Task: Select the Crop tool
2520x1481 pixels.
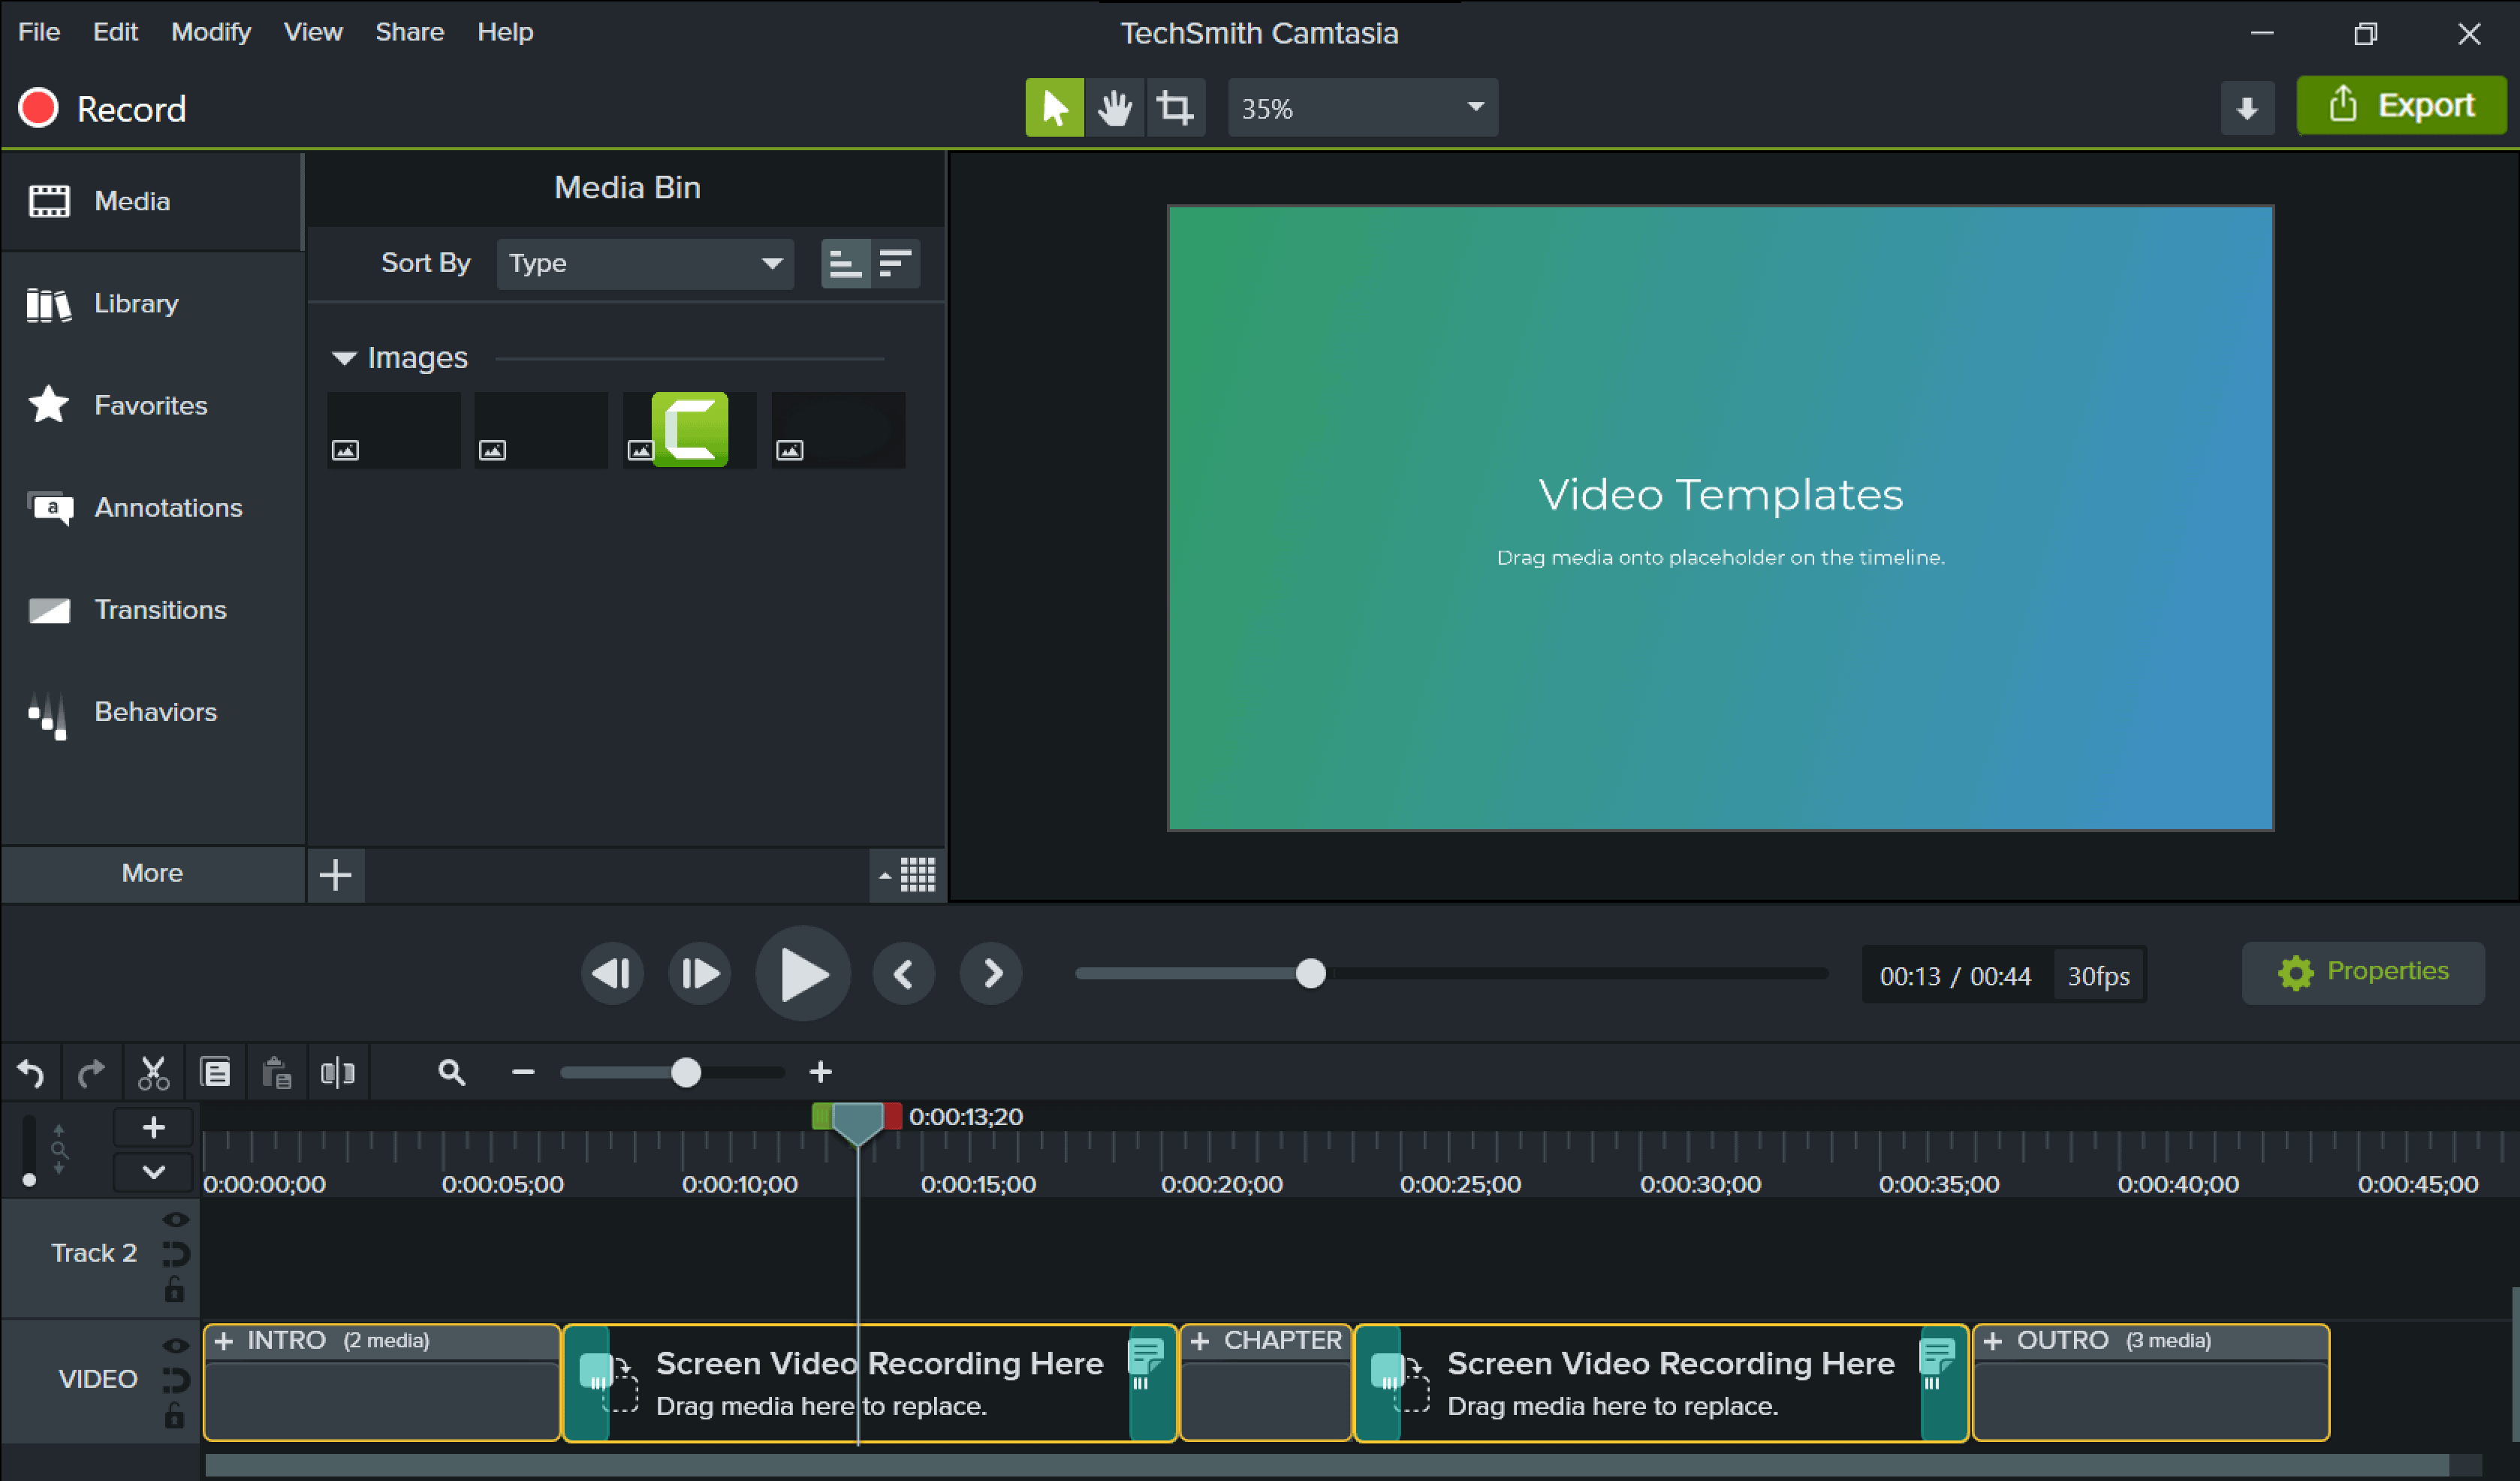Action: click(1175, 107)
